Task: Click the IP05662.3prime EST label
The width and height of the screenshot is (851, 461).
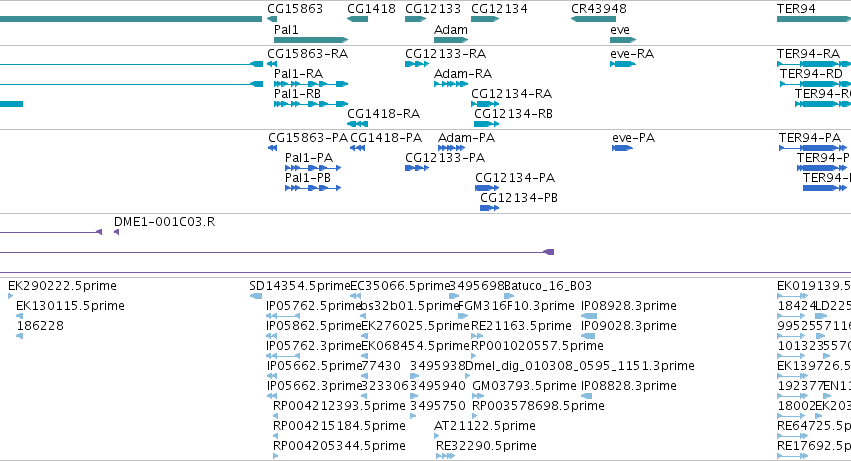Action: 314,387
